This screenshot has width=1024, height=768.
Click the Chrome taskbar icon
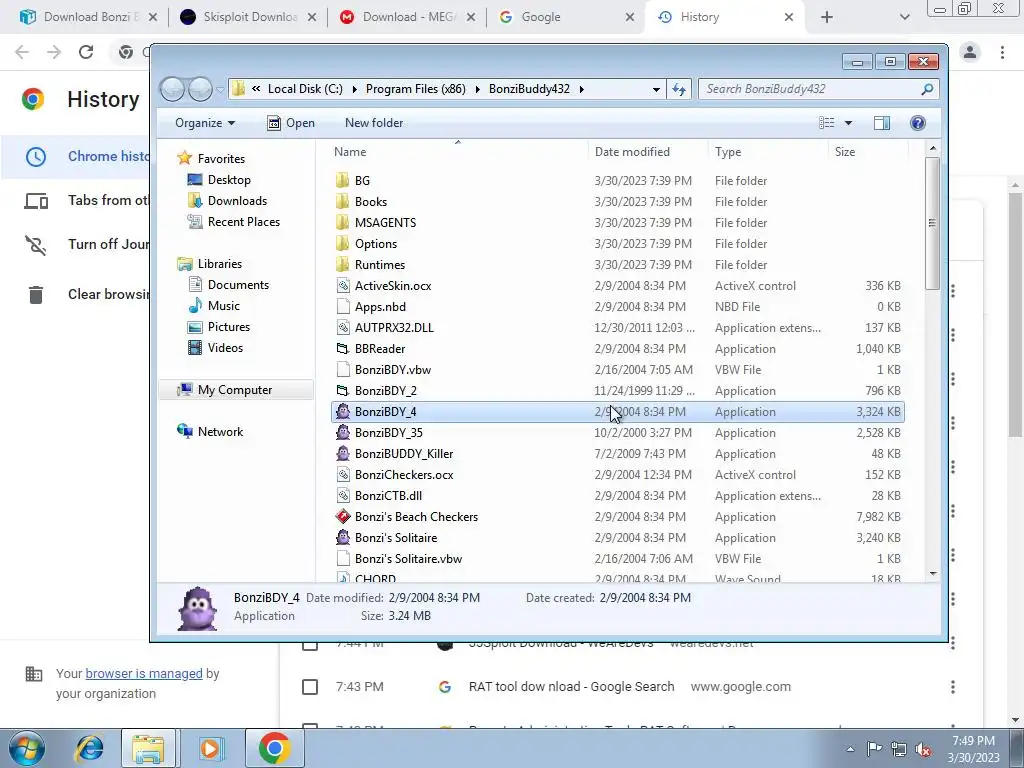tap(274, 748)
